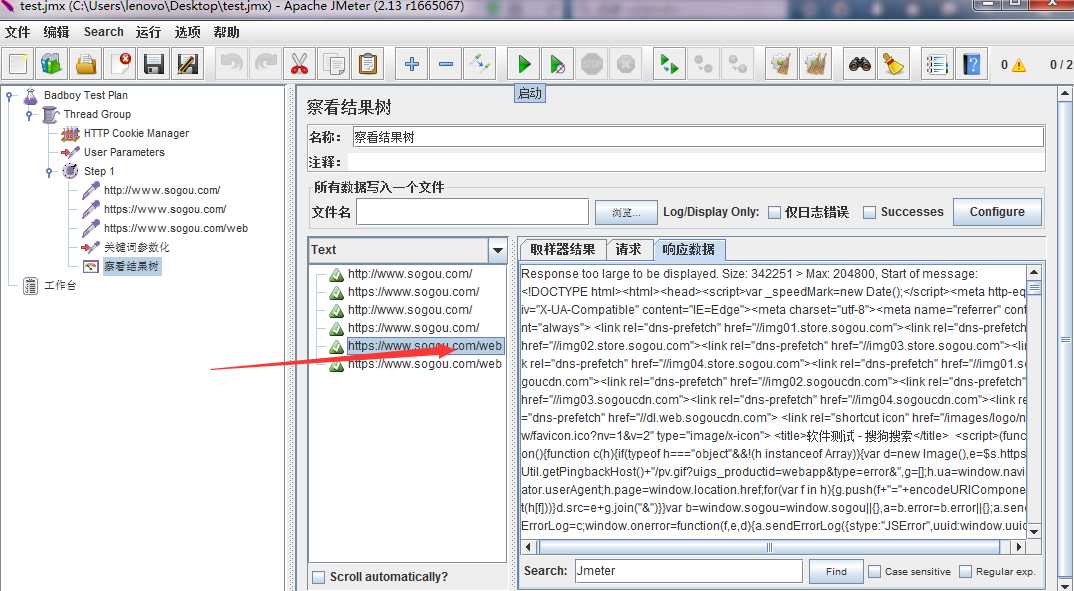Click the response data vertical scrollbar thumb
The image size is (1074, 591).
click(x=1034, y=288)
